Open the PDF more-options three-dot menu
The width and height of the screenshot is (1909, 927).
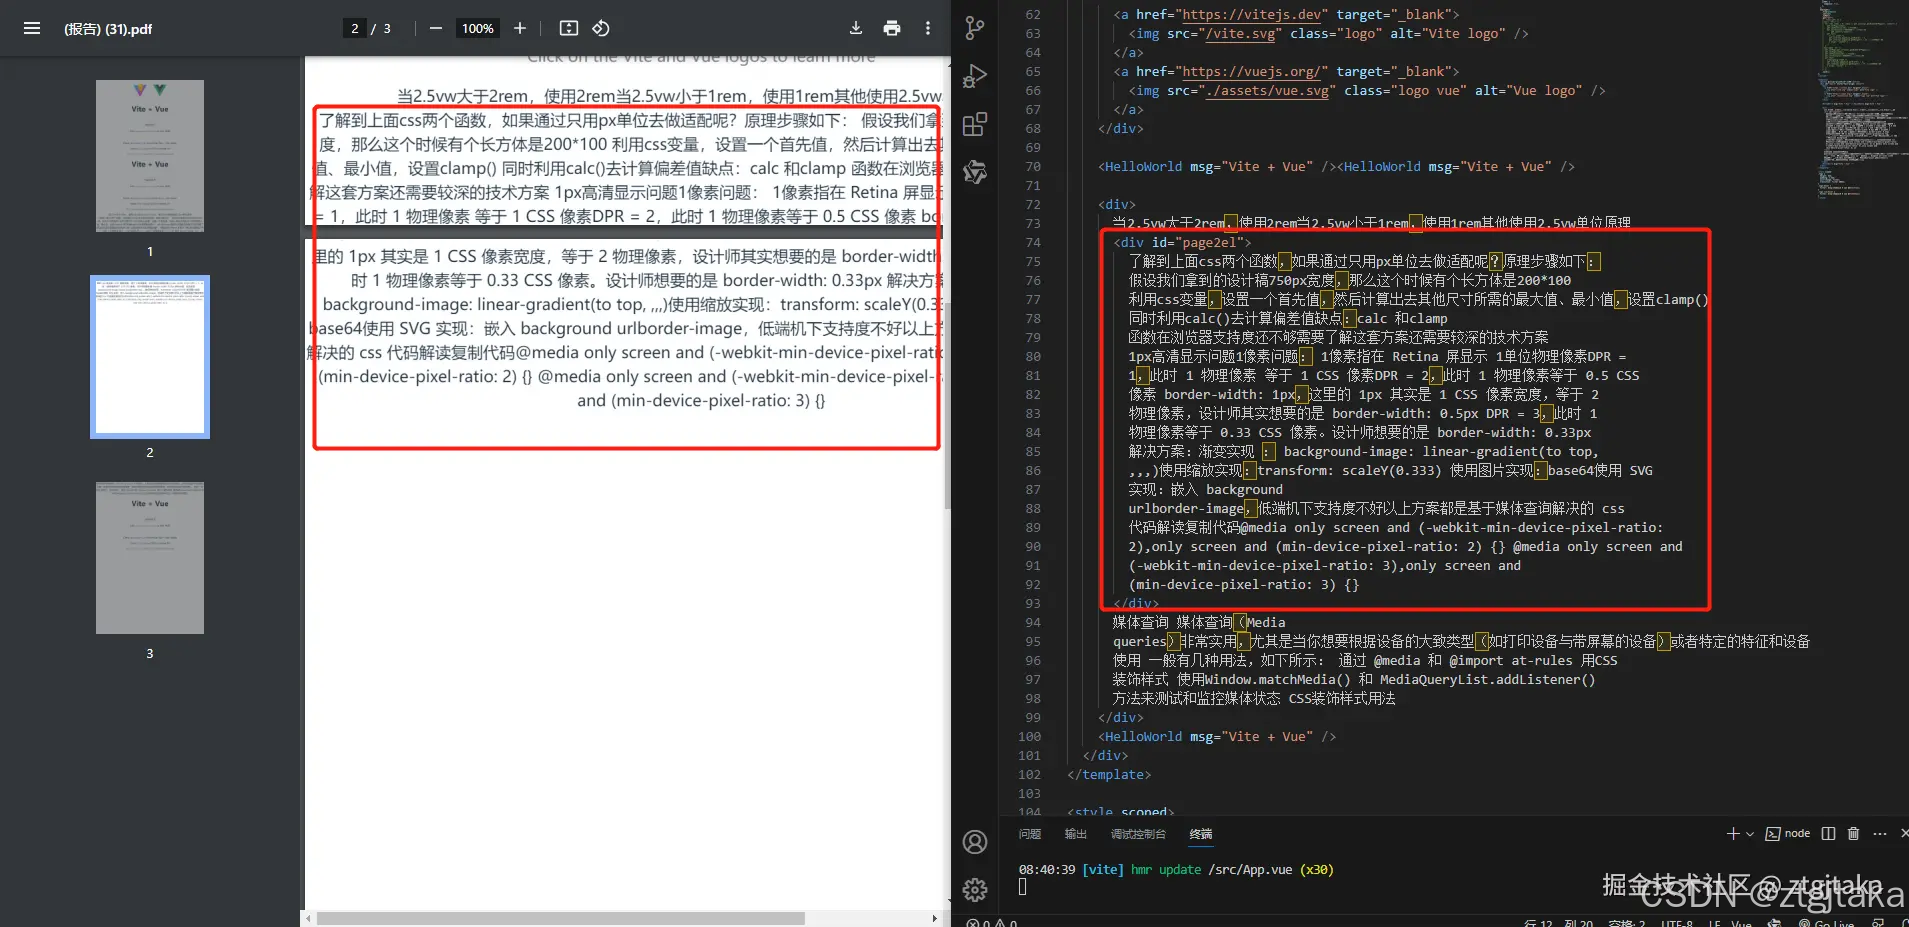(x=928, y=28)
